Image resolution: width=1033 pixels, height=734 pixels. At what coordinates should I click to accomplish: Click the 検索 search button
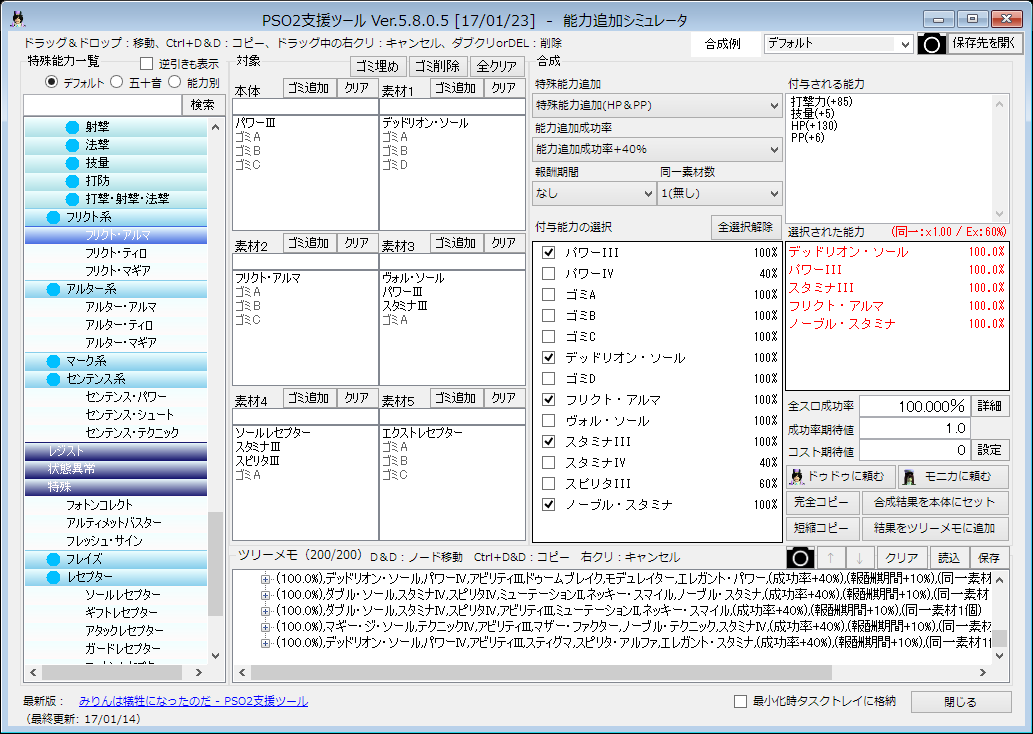point(202,105)
